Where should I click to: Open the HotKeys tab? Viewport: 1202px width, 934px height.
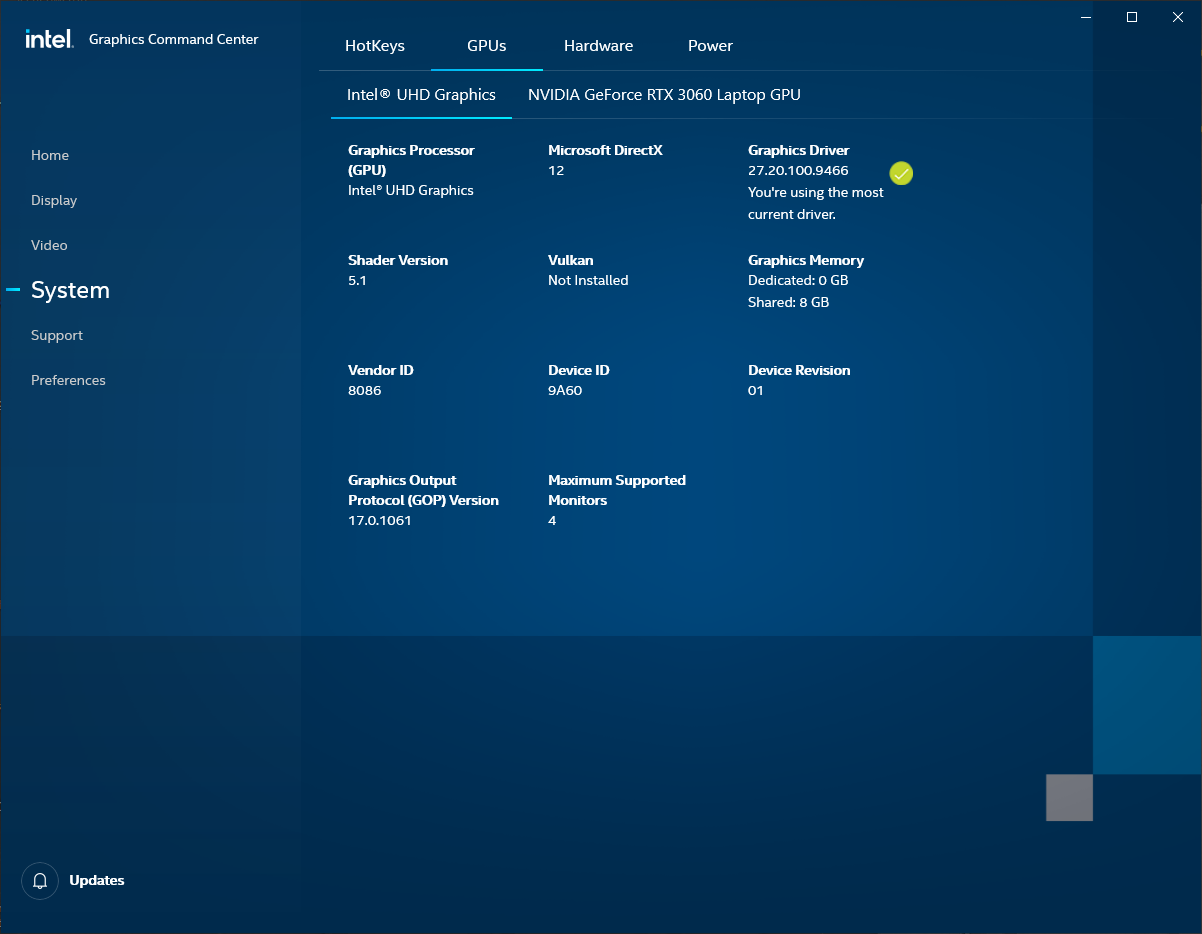point(375,46)
